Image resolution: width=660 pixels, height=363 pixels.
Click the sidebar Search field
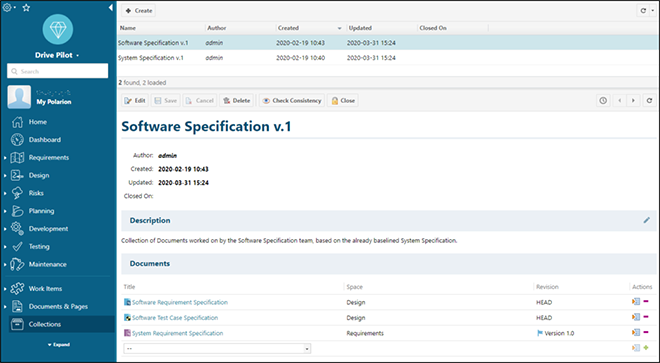click(x=58, y=71)
